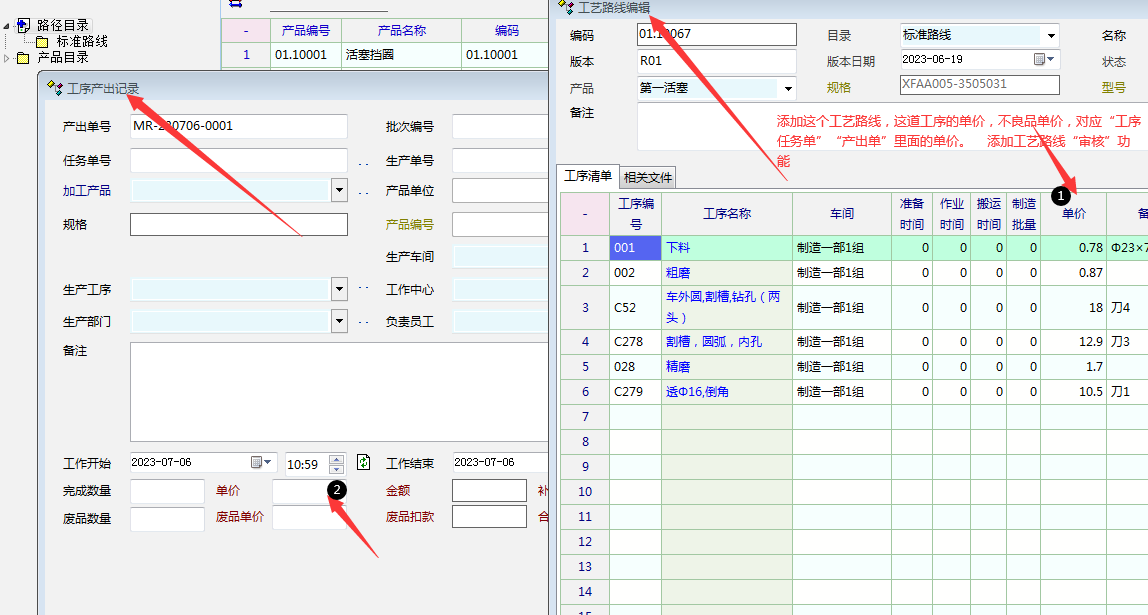Expand the 产品目录 tree node
1148x615 pixels.
[7, 58]
